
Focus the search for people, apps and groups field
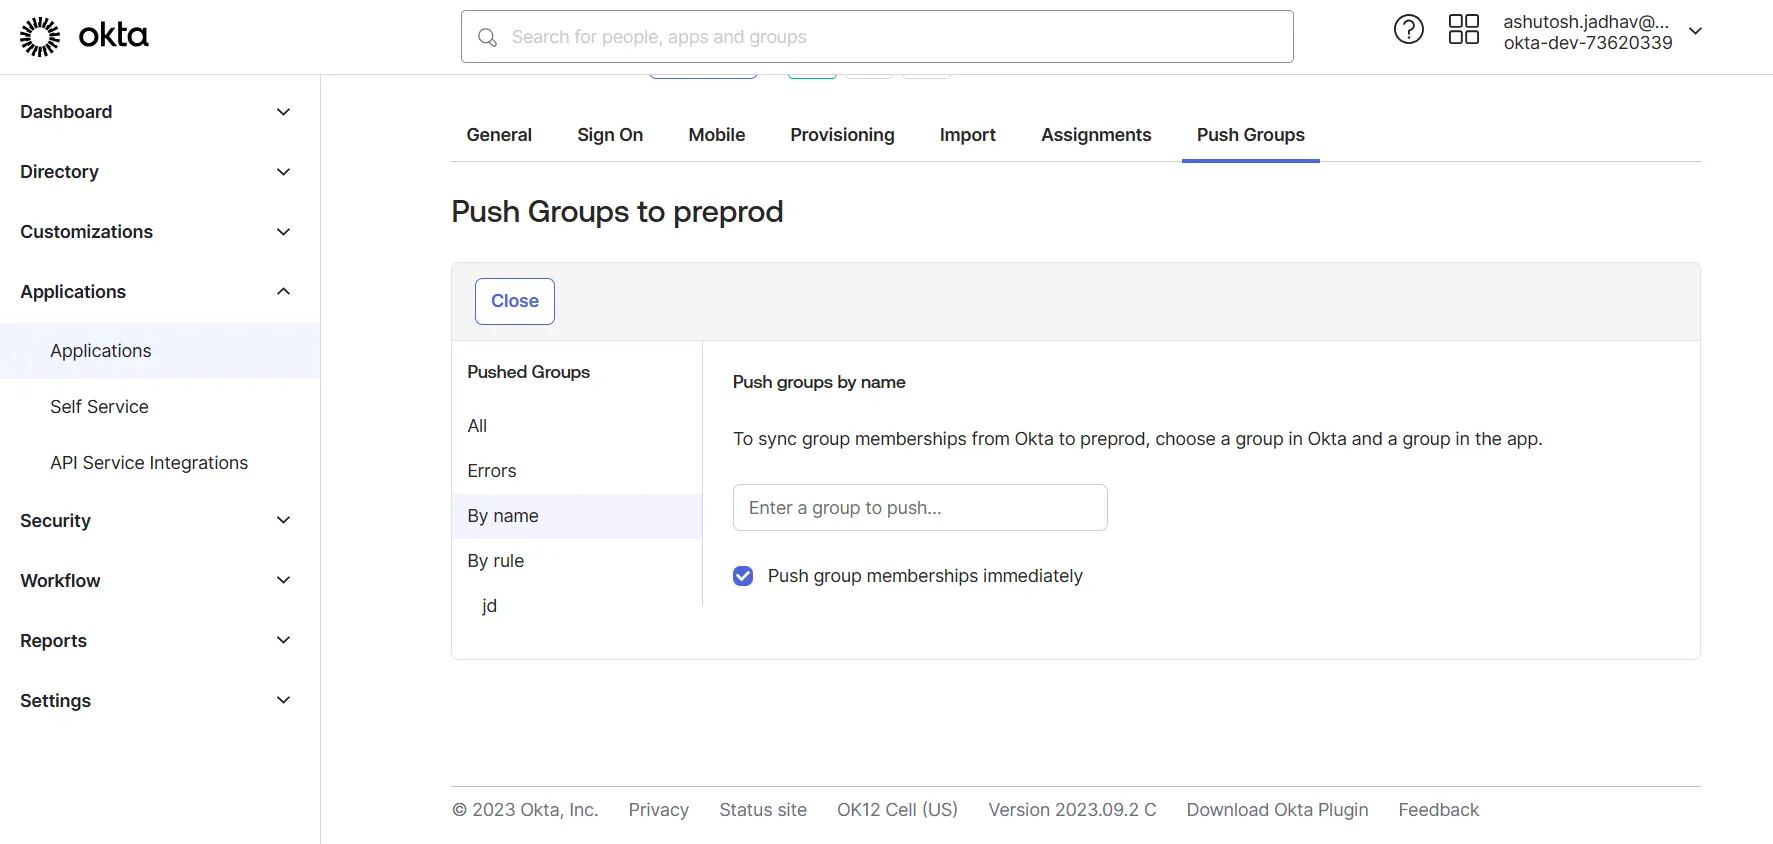point(877,37)
